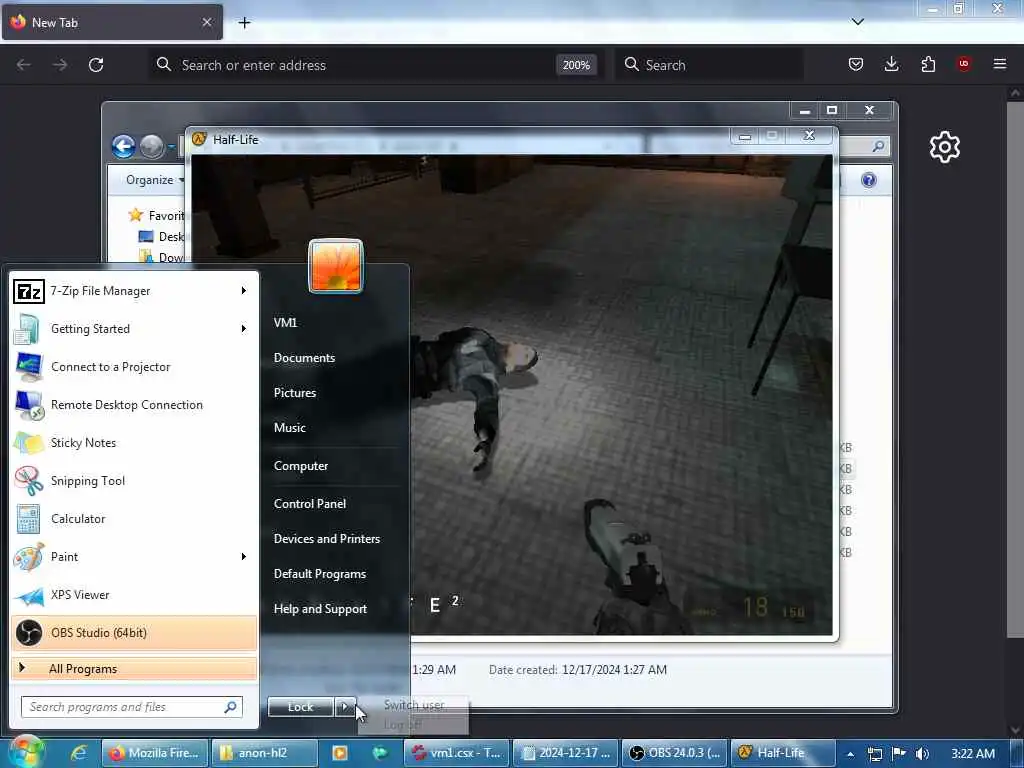Open VM1 user folder
The image size is (1024, 768).
coord(285,323)
